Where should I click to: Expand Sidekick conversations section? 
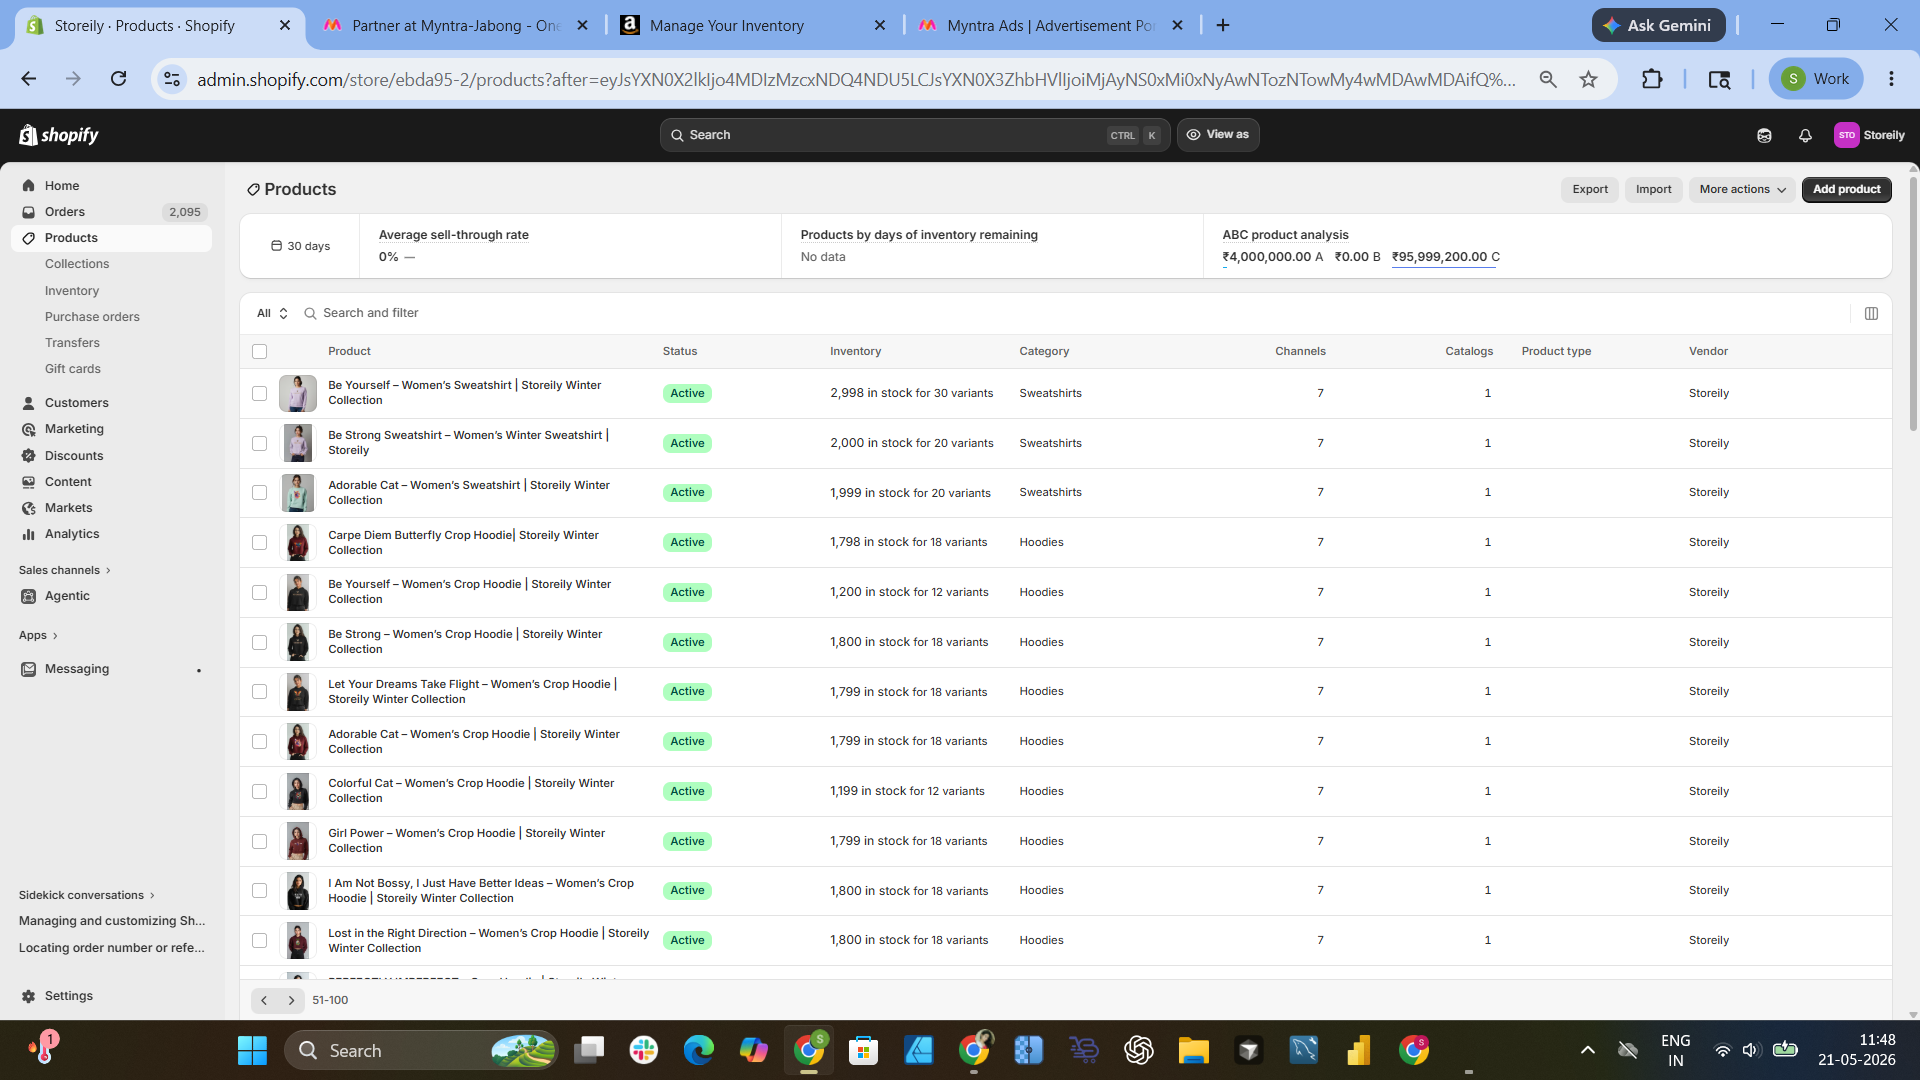click(x=87, y=896)
